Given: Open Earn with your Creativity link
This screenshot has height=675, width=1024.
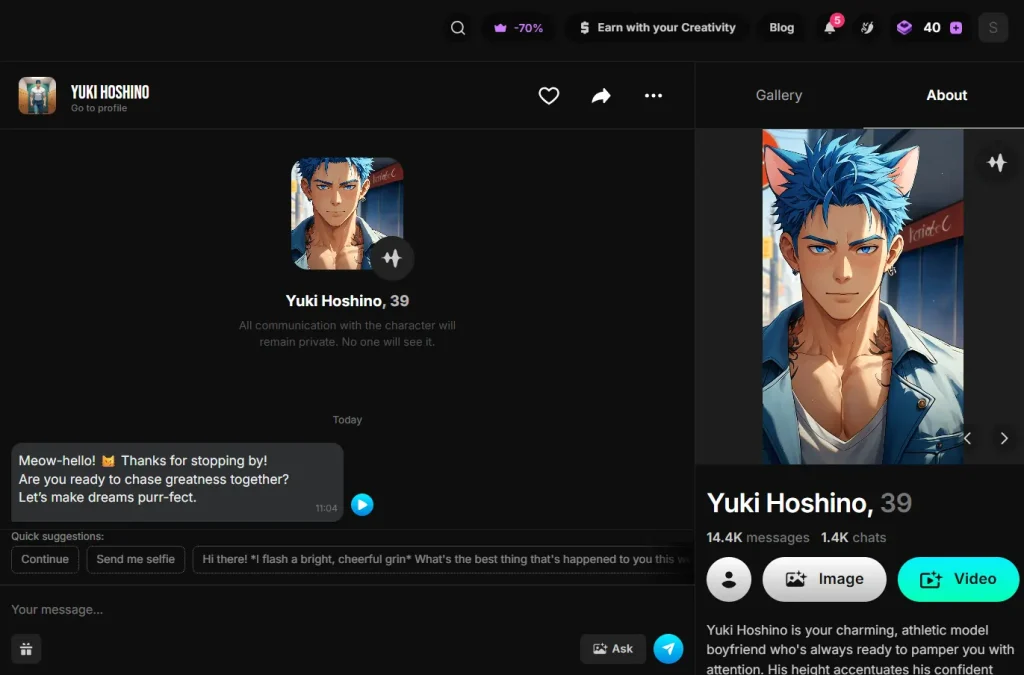Looking at the screenshot, I should point(657,28).
